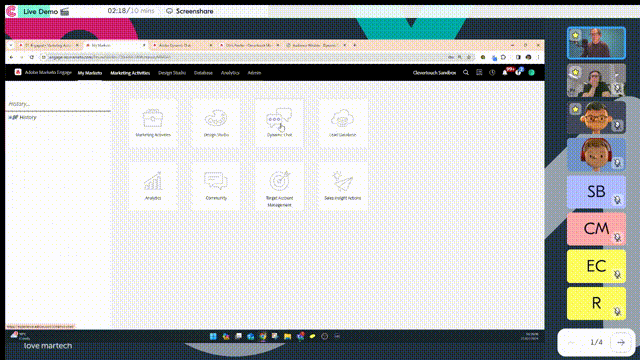Image resolution: width=640 pixels, height=360 pixels.
Task: Expand the History tree node
Action: pyautogui.click(x=10, y=118)
